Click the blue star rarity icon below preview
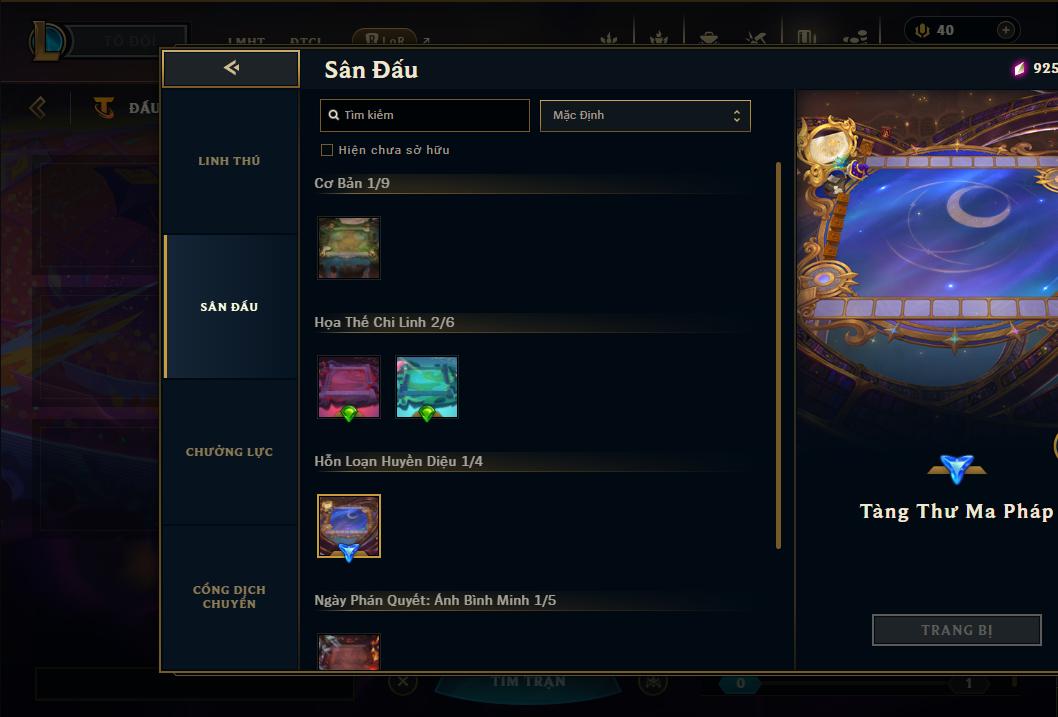This screenshot has height=717, width=1058. [x=957, y=469]
